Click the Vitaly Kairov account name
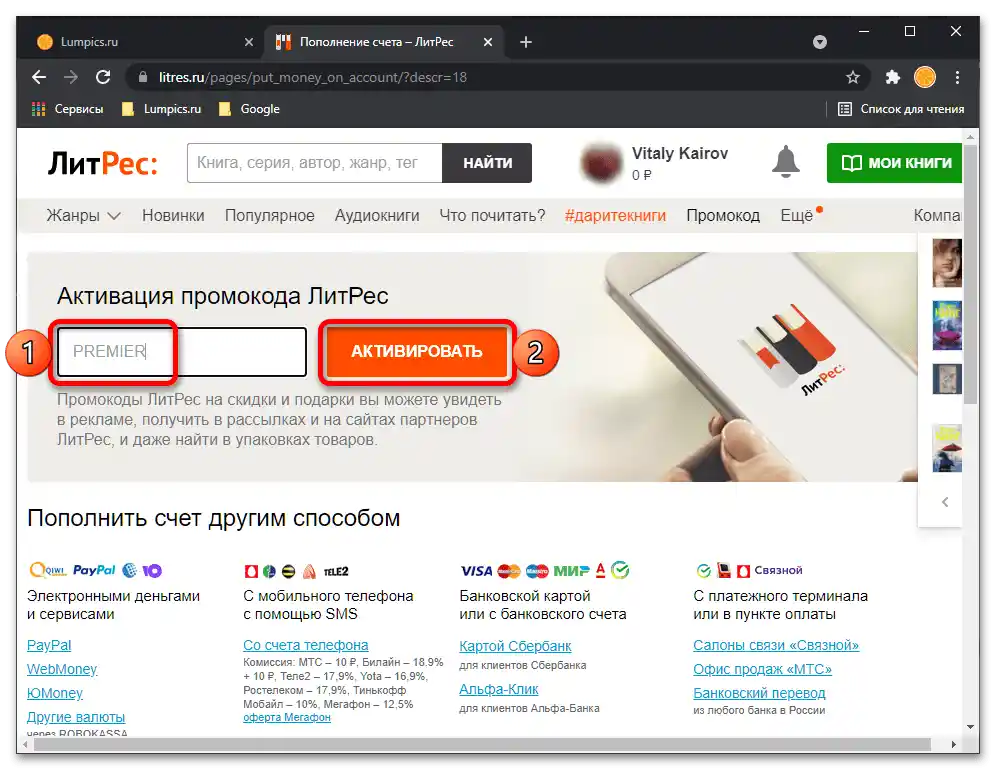 coord(680,154)
